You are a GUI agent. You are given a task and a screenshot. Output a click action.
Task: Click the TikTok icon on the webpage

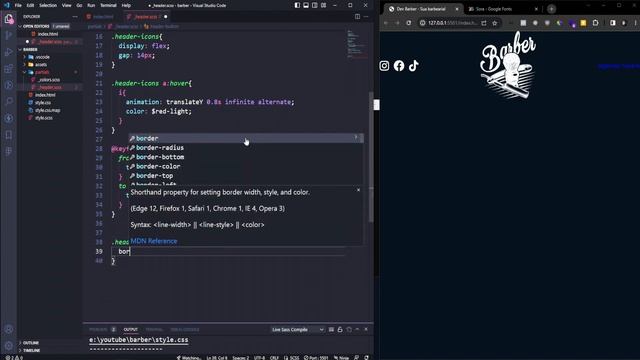pyautogui.click(x=413, y=66)
